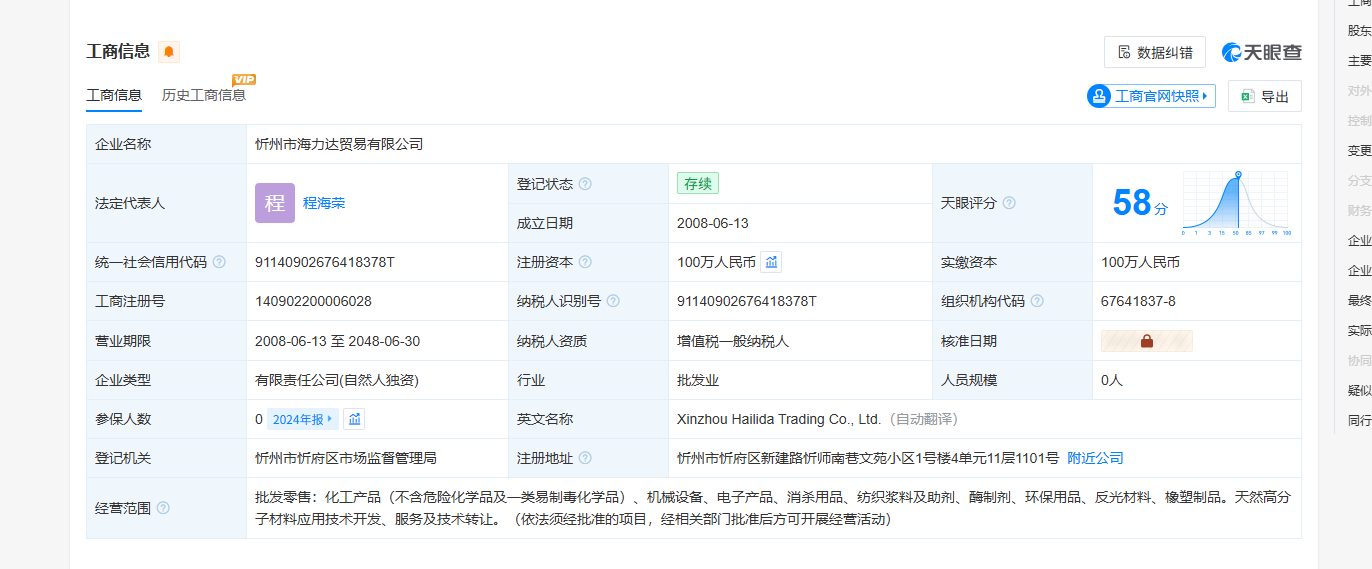Viewport: 1372px width, 569px height.
Task: Click the purple 程 avatar icon
Action: [x=275, y=203]
